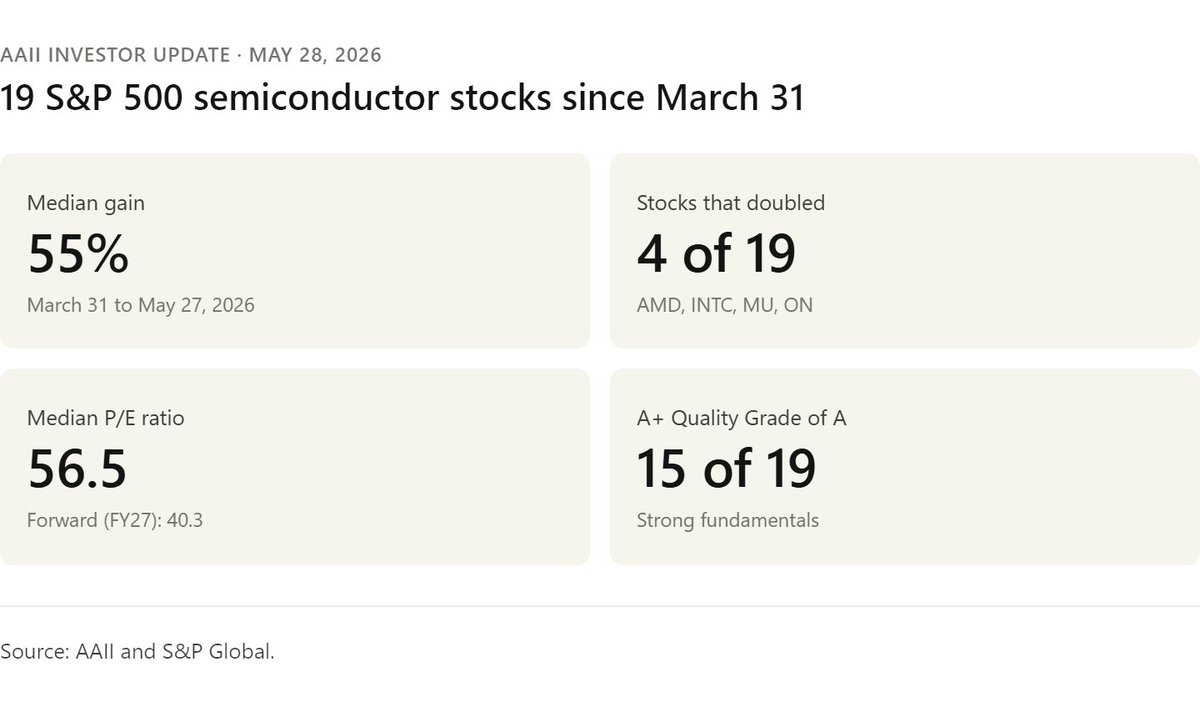The height and width of the screenshot is (707, 1200).
Task: Click the Median P/E ratio label
Action: click(106, 419)
